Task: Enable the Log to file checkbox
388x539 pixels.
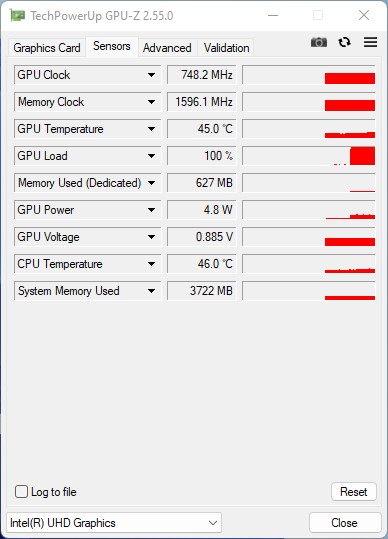Action: [x=21, y=492]
